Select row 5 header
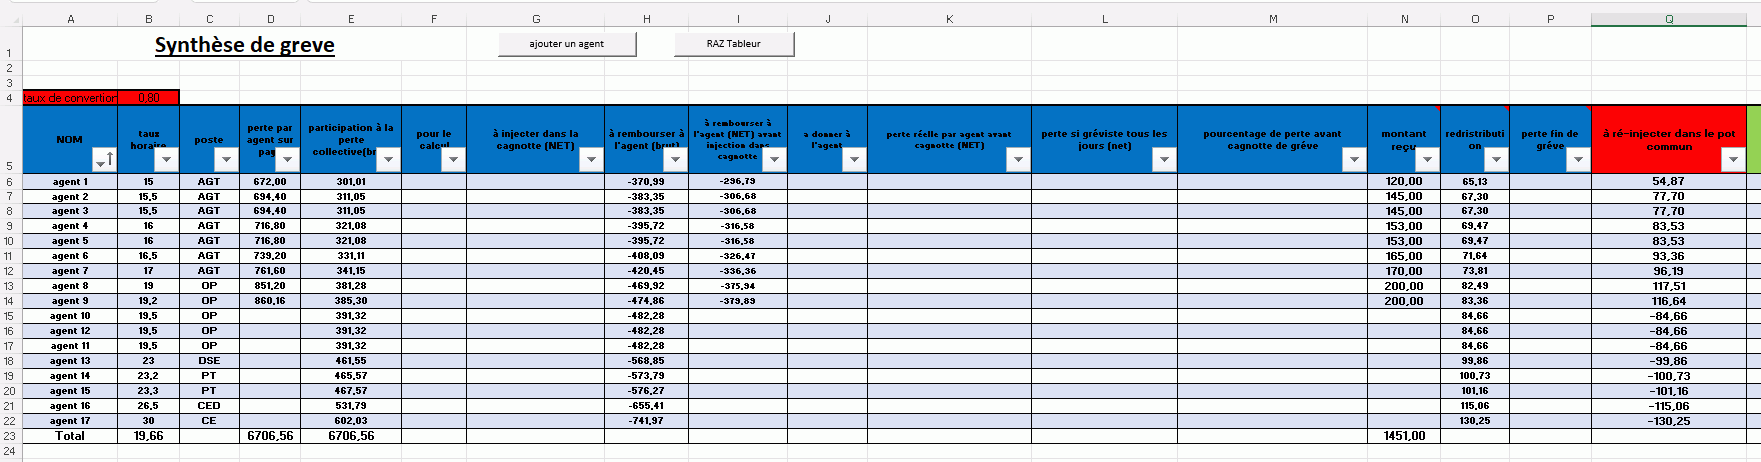 [10, 139]
